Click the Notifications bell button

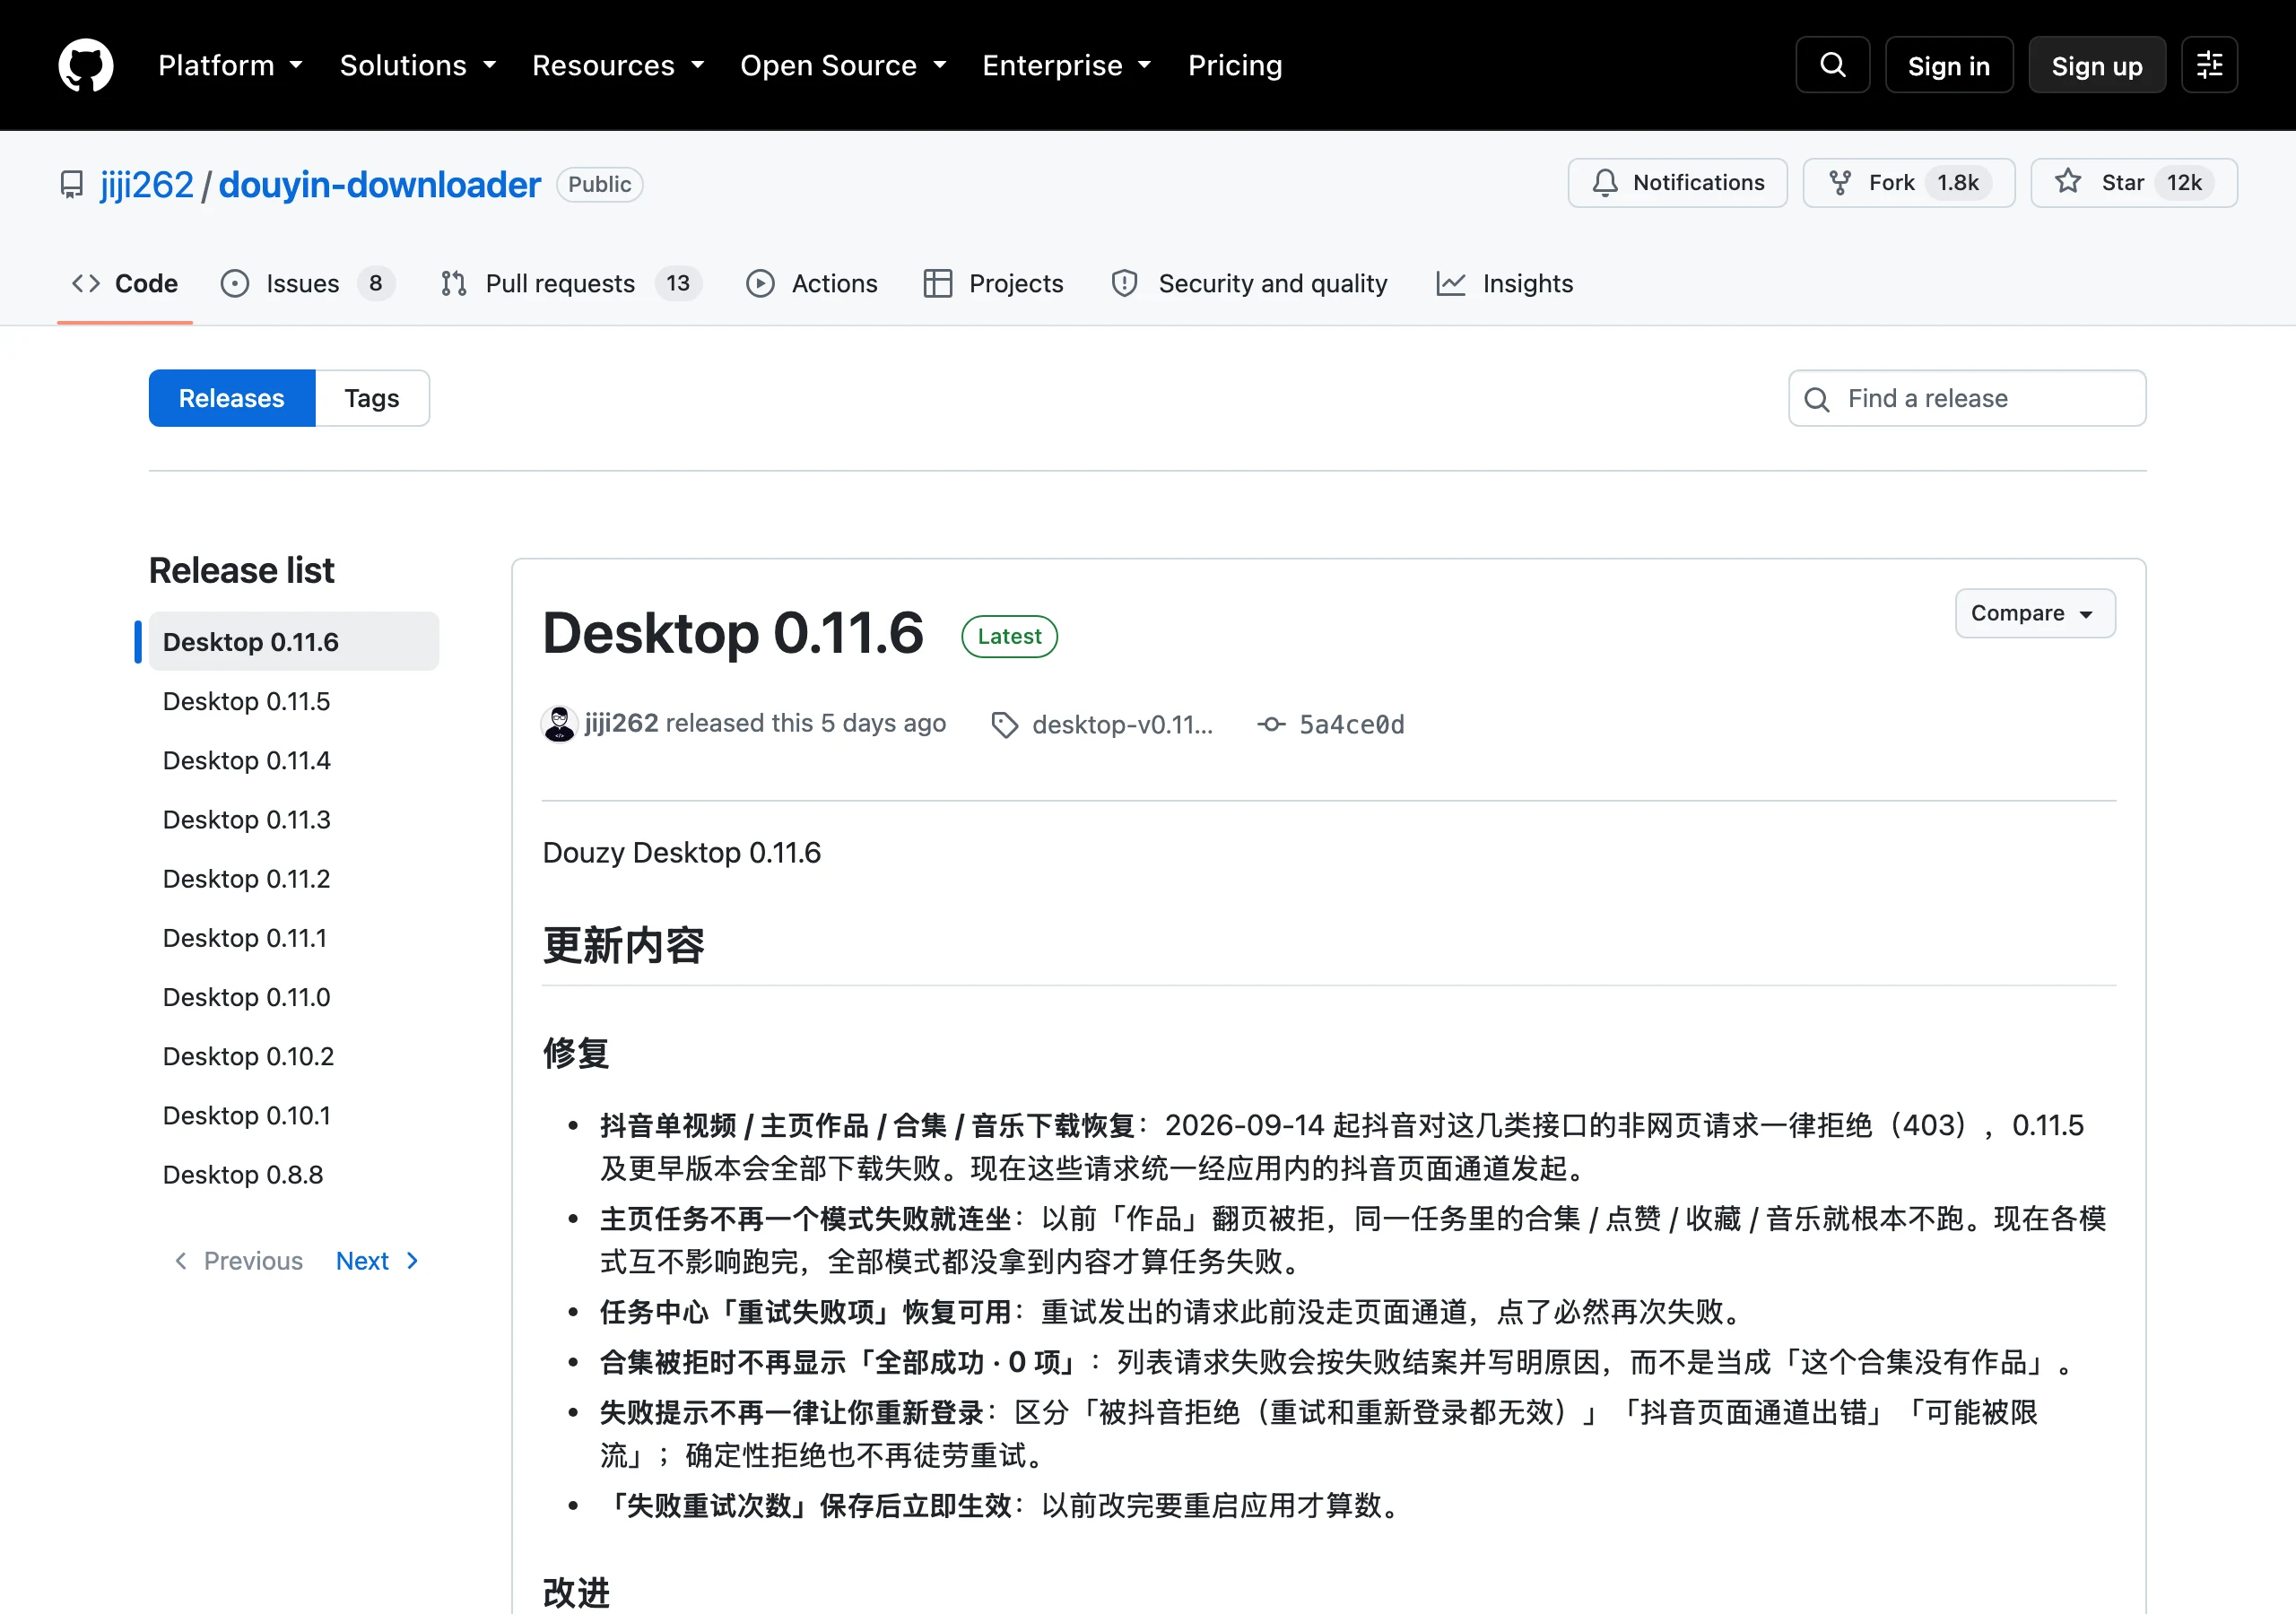pos(1677,183)
